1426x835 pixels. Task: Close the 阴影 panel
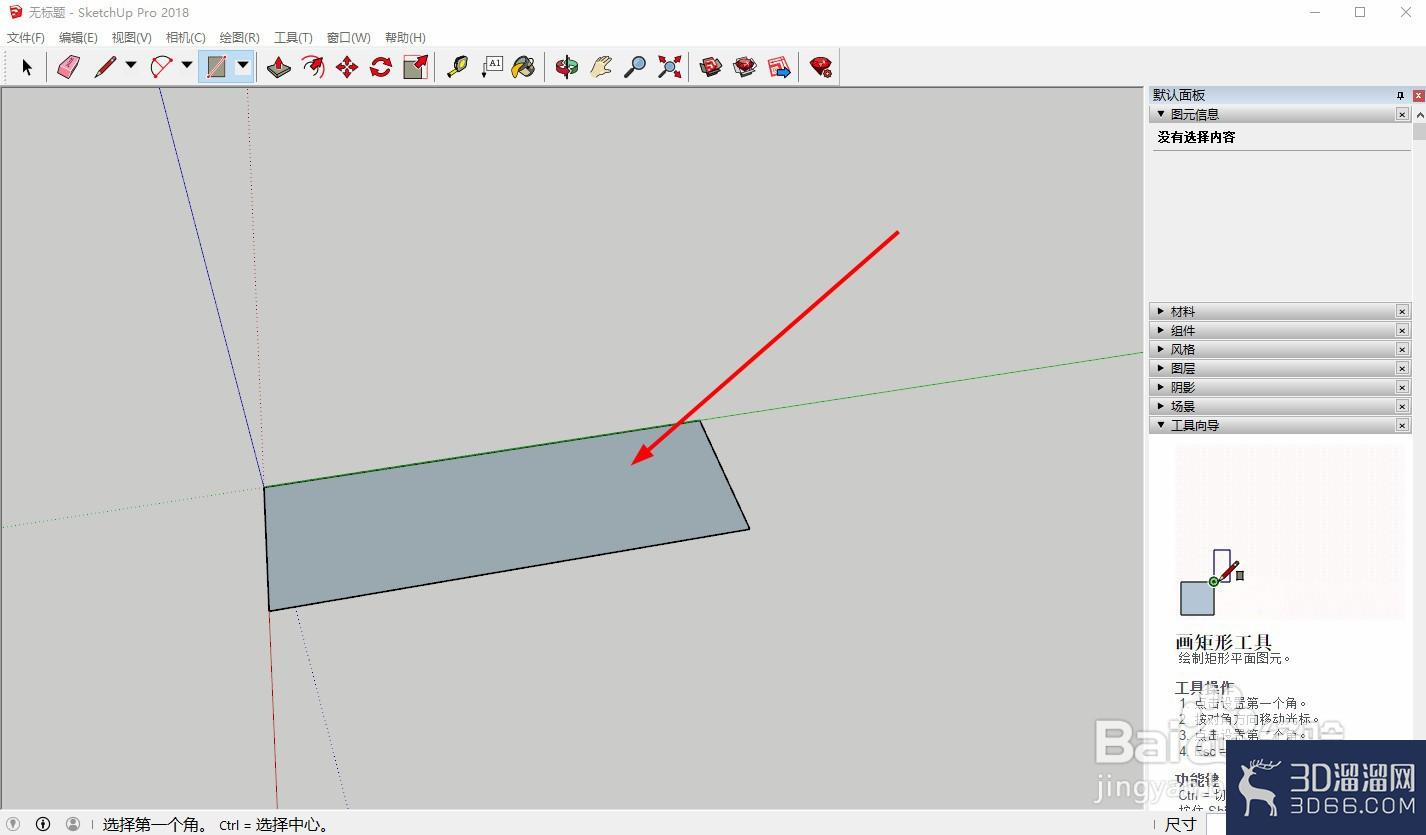(1402, 387)
